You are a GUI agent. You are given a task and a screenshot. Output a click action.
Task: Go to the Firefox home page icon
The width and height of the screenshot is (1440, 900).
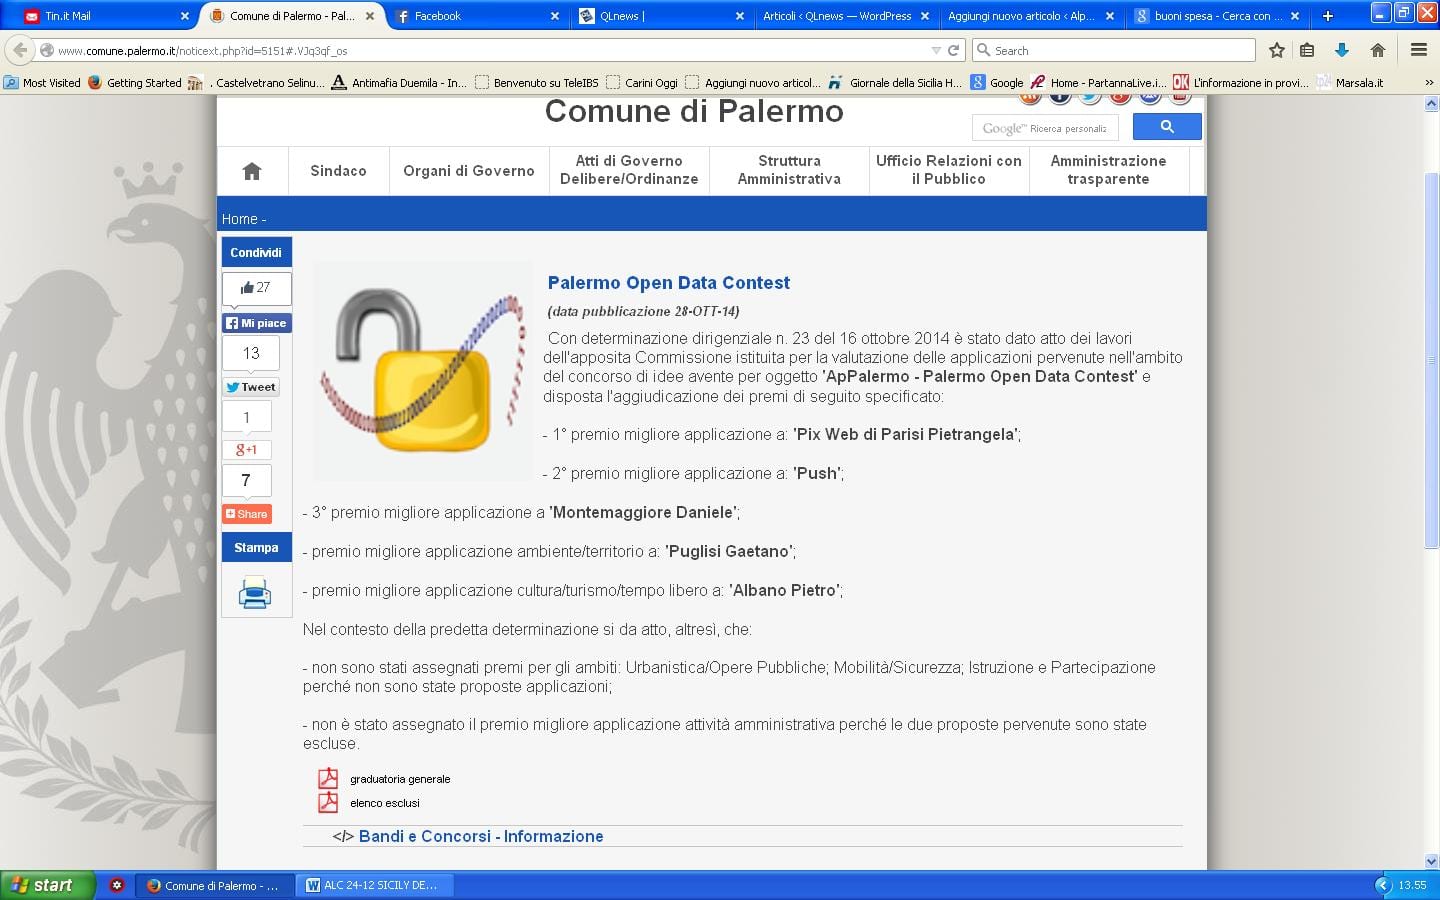(x=1378, y=50)
